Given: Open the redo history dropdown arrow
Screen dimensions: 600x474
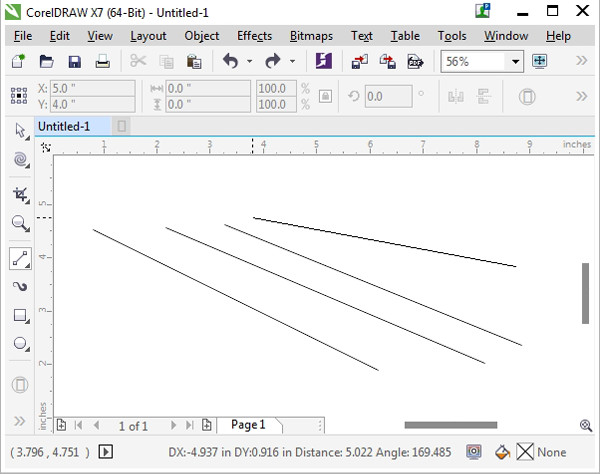Looking at the screenshot, I should [x=292, y=61].
